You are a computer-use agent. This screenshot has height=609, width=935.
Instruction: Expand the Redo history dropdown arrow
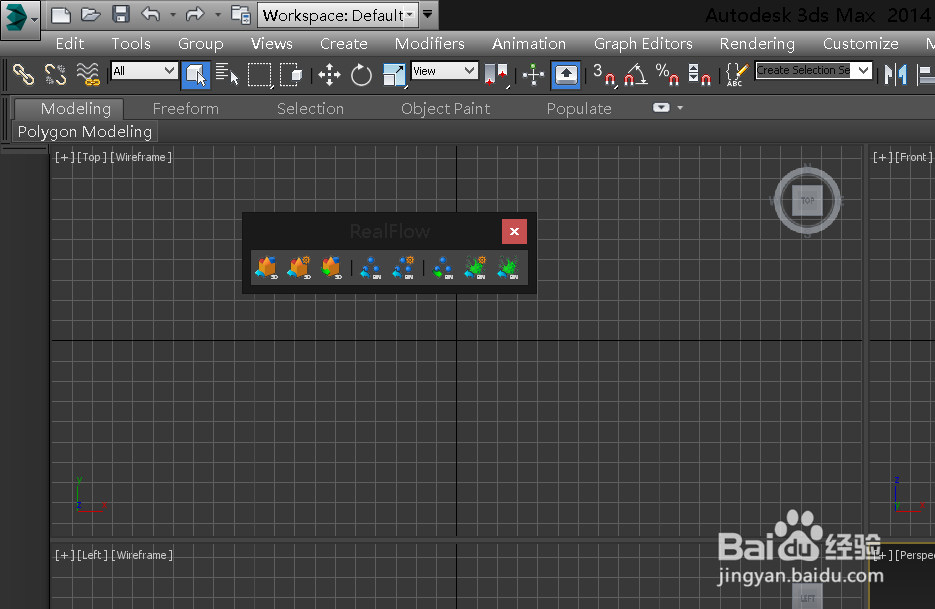point(218,14)
